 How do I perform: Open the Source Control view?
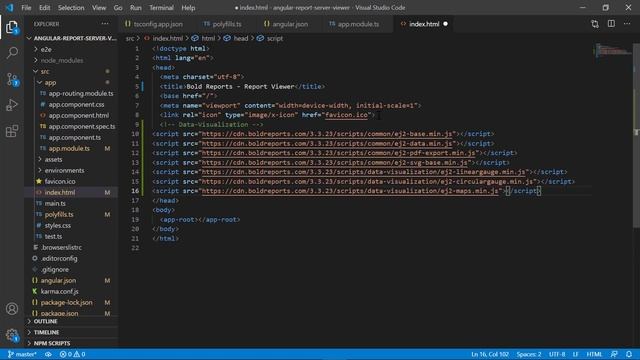coord(12,79)
